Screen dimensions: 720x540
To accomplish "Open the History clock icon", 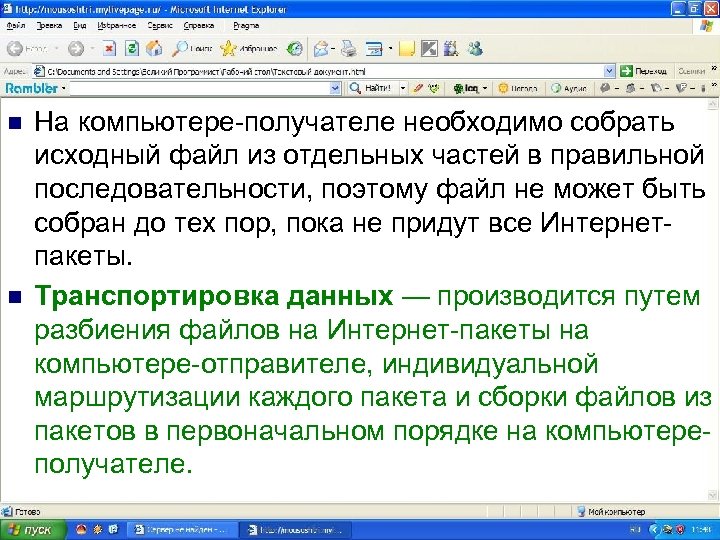I will click(294, 48).
